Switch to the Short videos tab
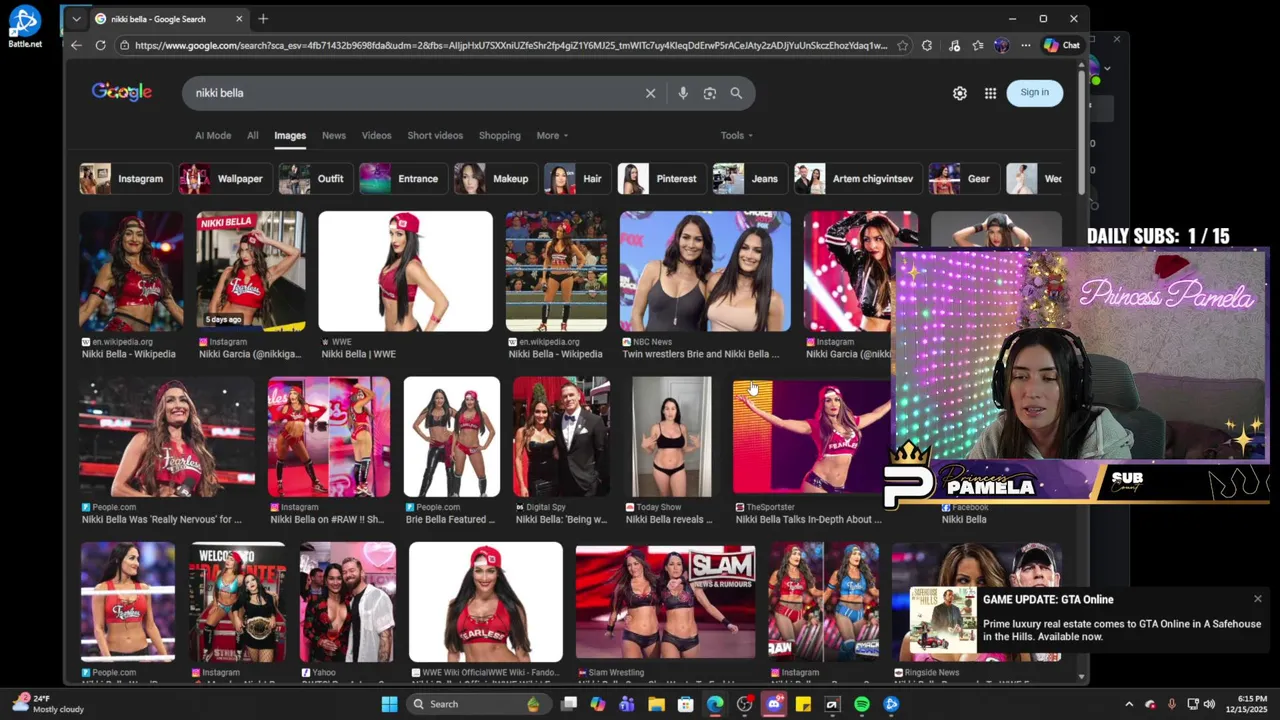This screenshot has height=720, width=1280. pos(435,136)
